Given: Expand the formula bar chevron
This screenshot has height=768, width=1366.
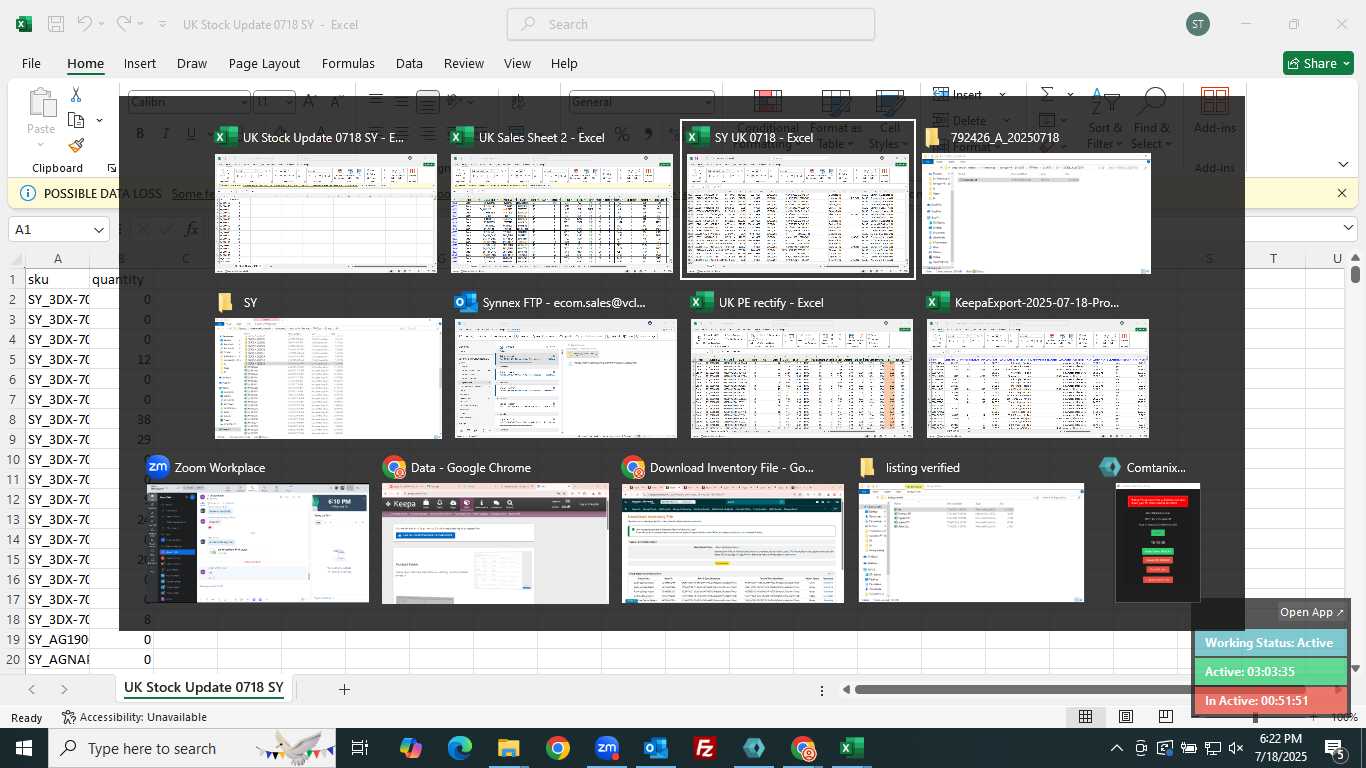Looking at the screenshot, I should (x=1348, y=229).
